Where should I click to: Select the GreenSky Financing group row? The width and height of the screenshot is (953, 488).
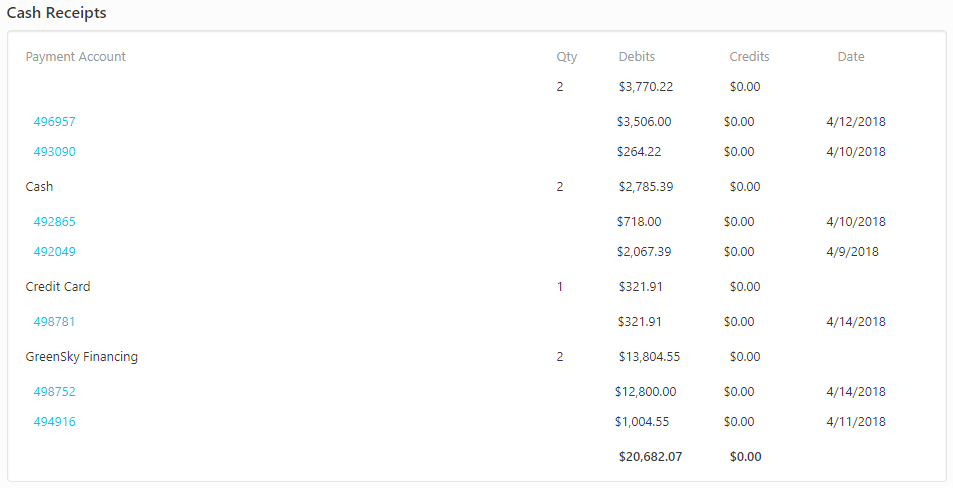[82, 357]
